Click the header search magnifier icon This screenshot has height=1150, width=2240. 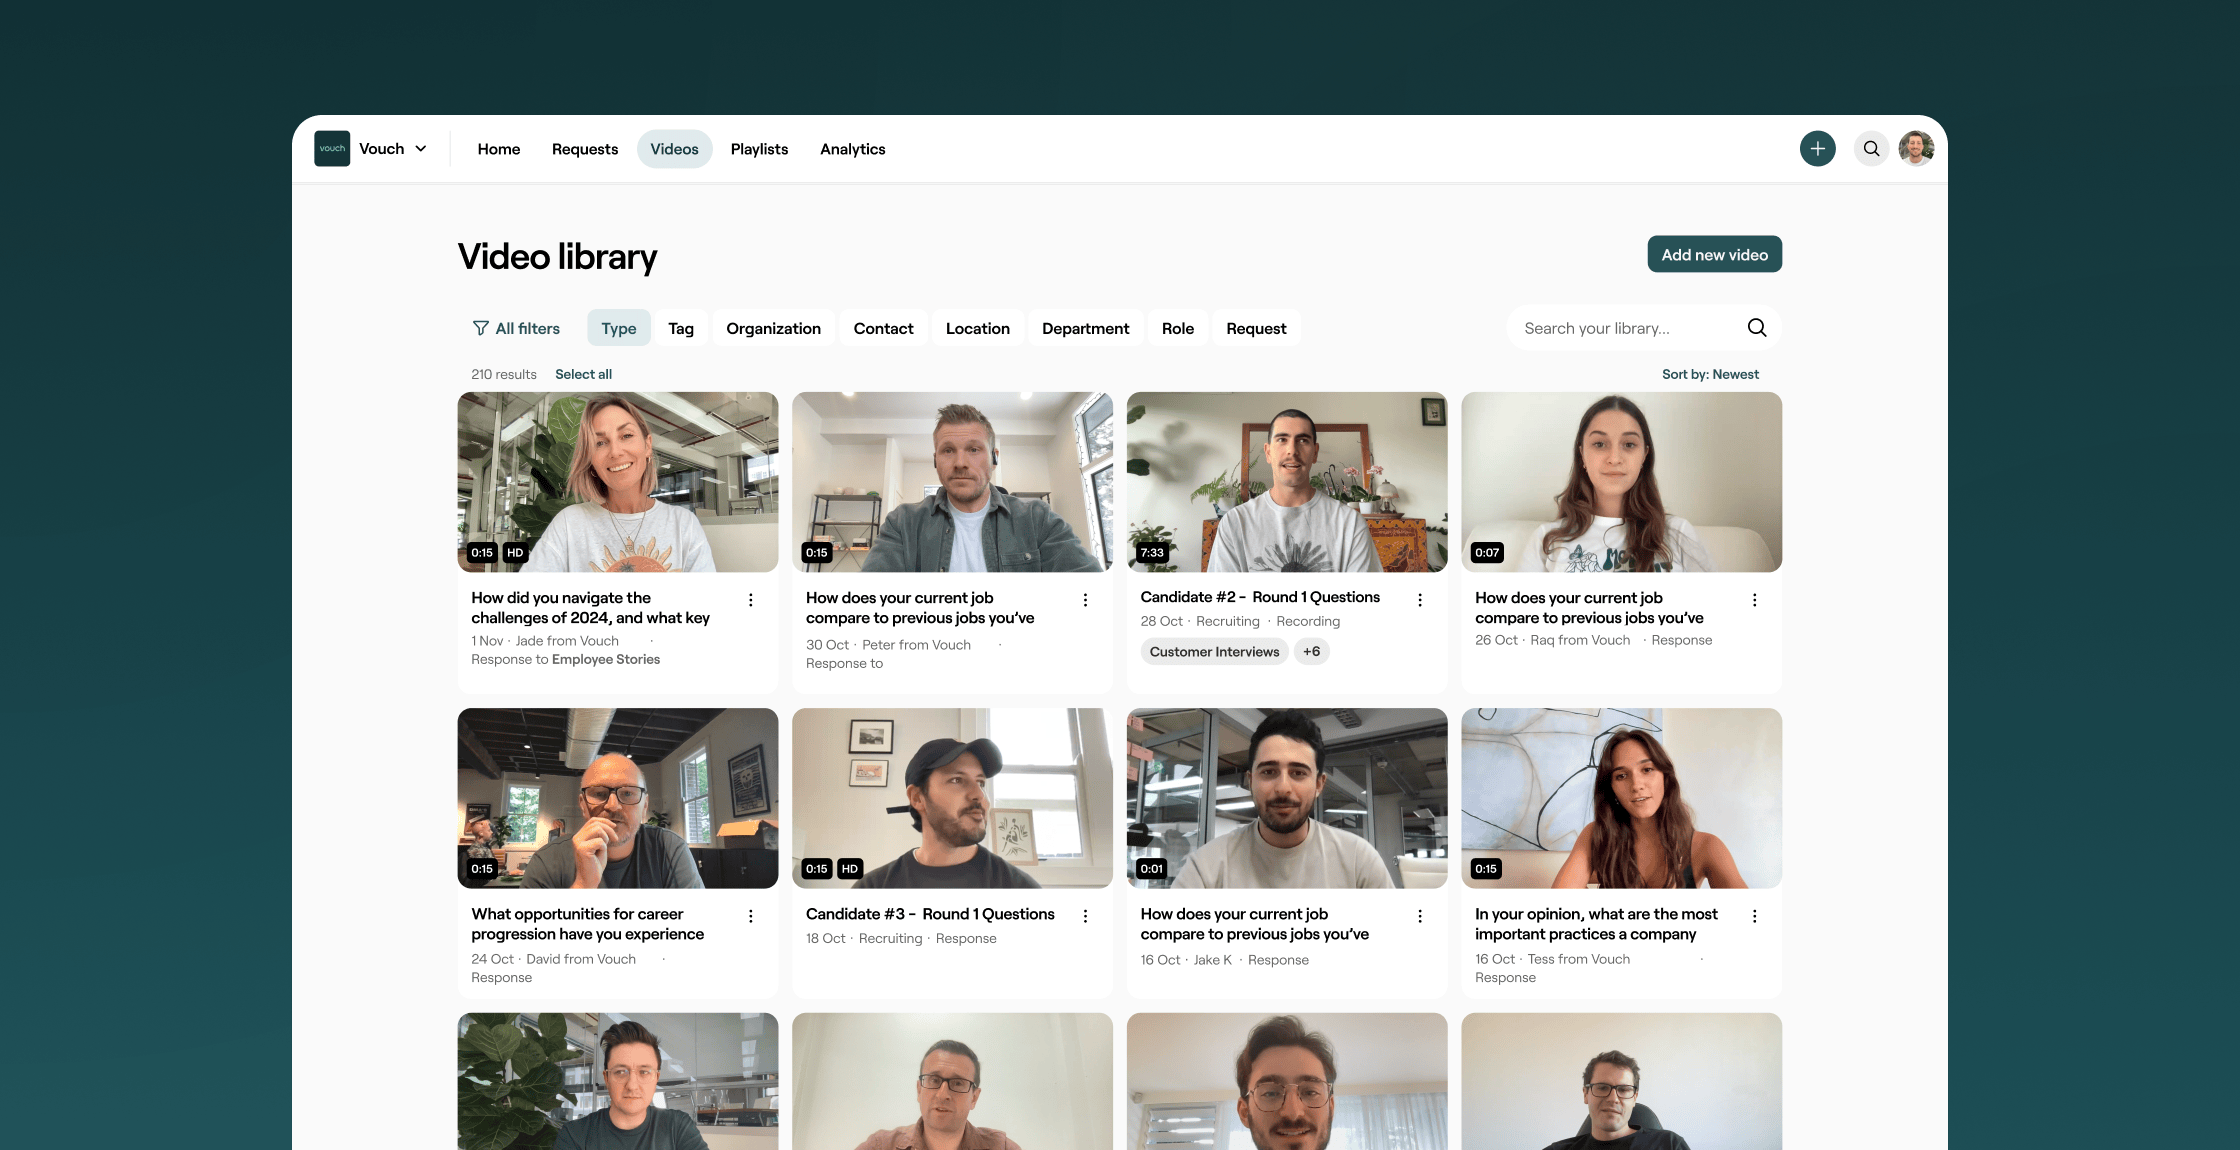tap(1871, 149)
